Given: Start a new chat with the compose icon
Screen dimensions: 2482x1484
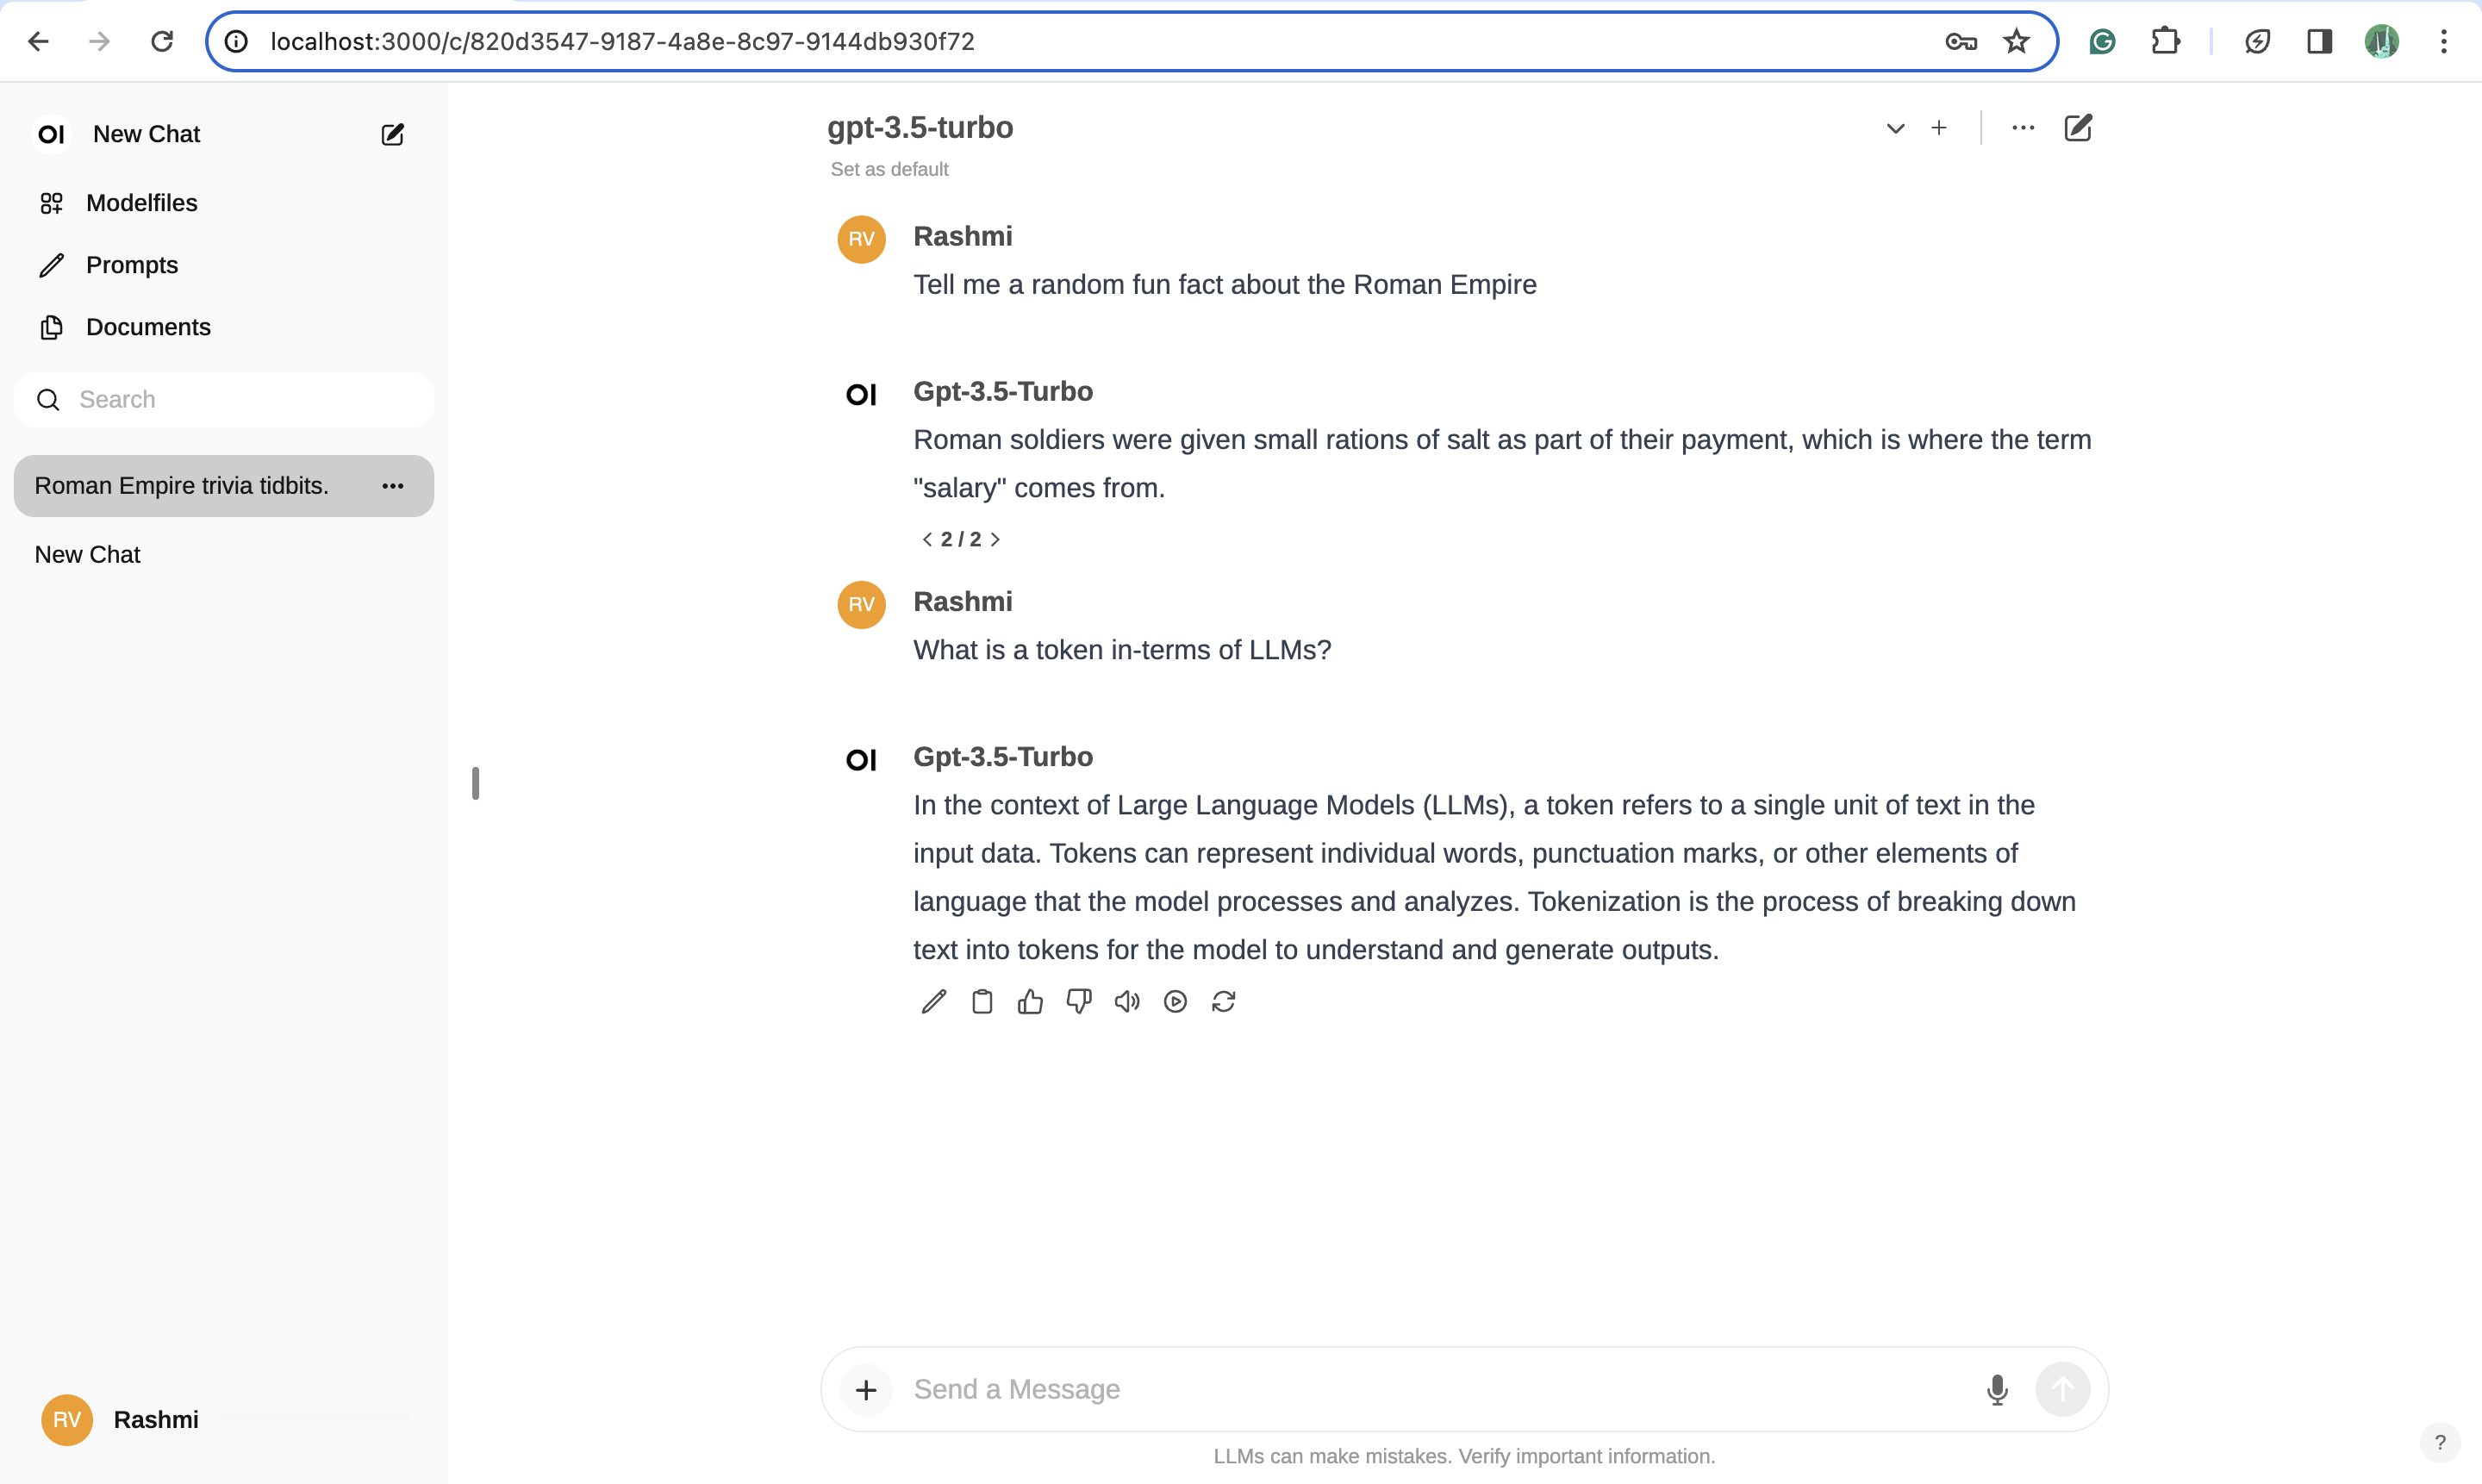Looking at the screenshot, I should coord(392,134).
